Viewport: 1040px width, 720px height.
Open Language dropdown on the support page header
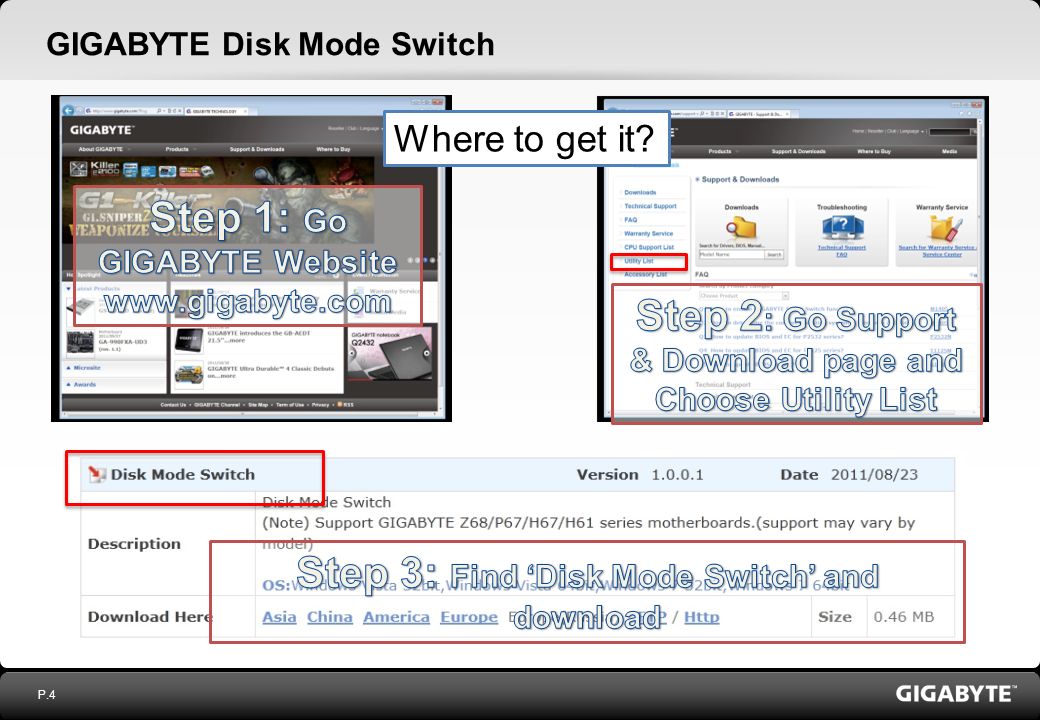coord(910,131)
